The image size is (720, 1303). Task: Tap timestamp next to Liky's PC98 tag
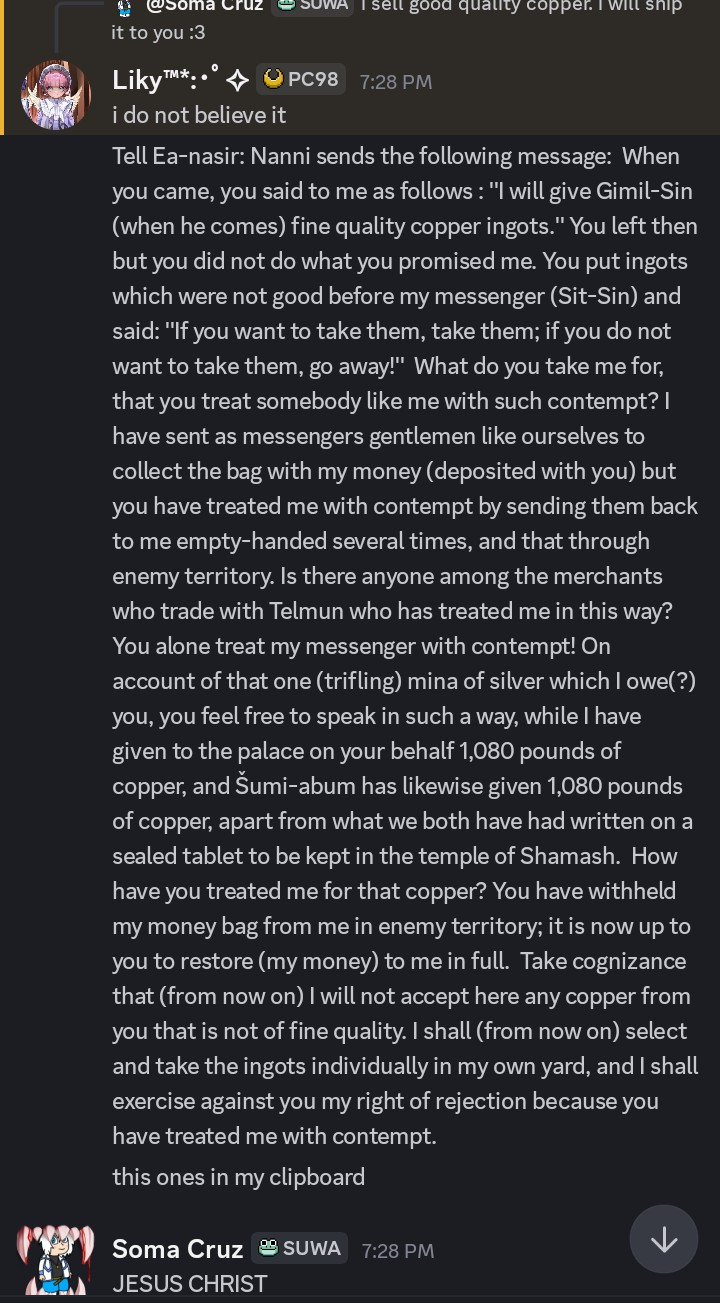[x=396, y=82]
